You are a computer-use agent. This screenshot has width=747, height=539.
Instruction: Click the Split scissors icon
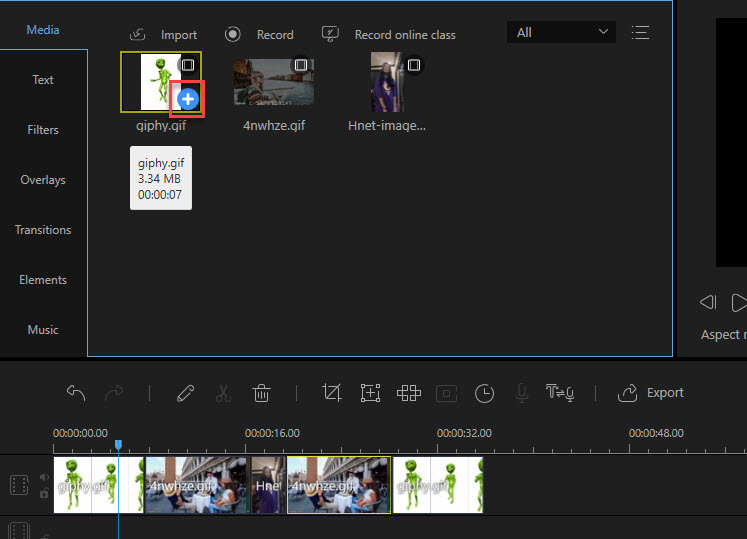(223, 393)
